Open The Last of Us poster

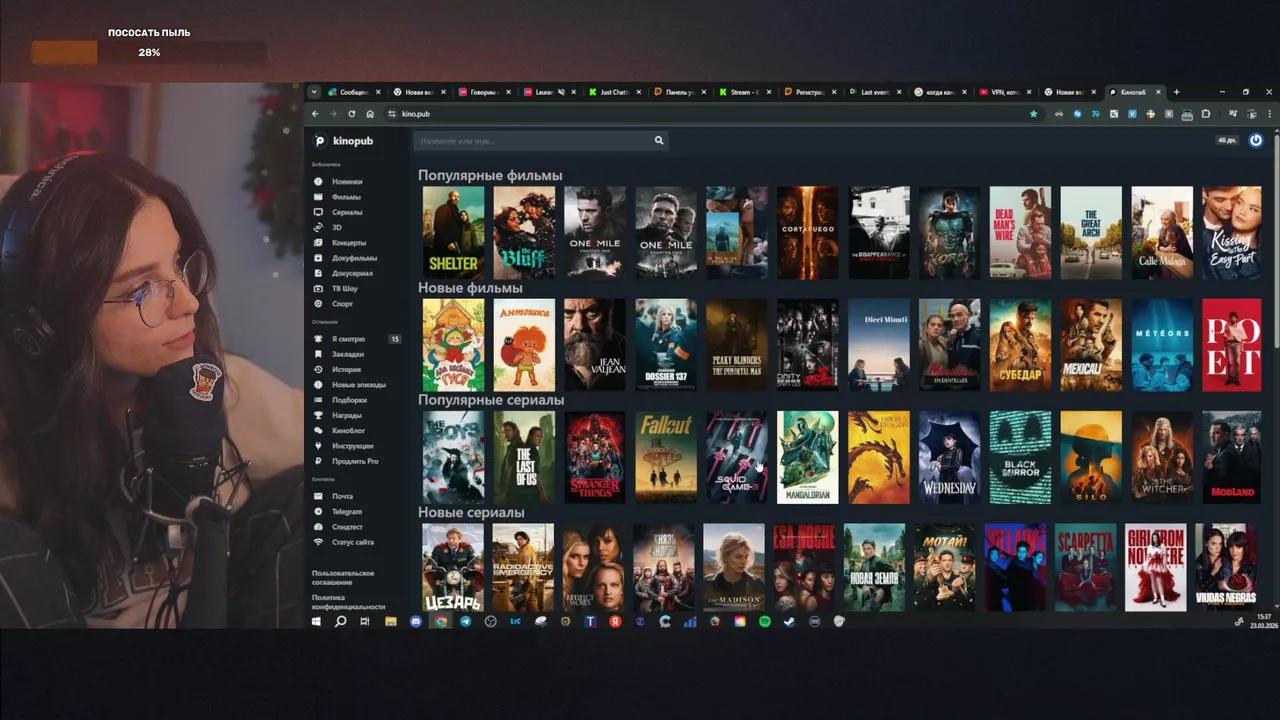coord(524,457)
